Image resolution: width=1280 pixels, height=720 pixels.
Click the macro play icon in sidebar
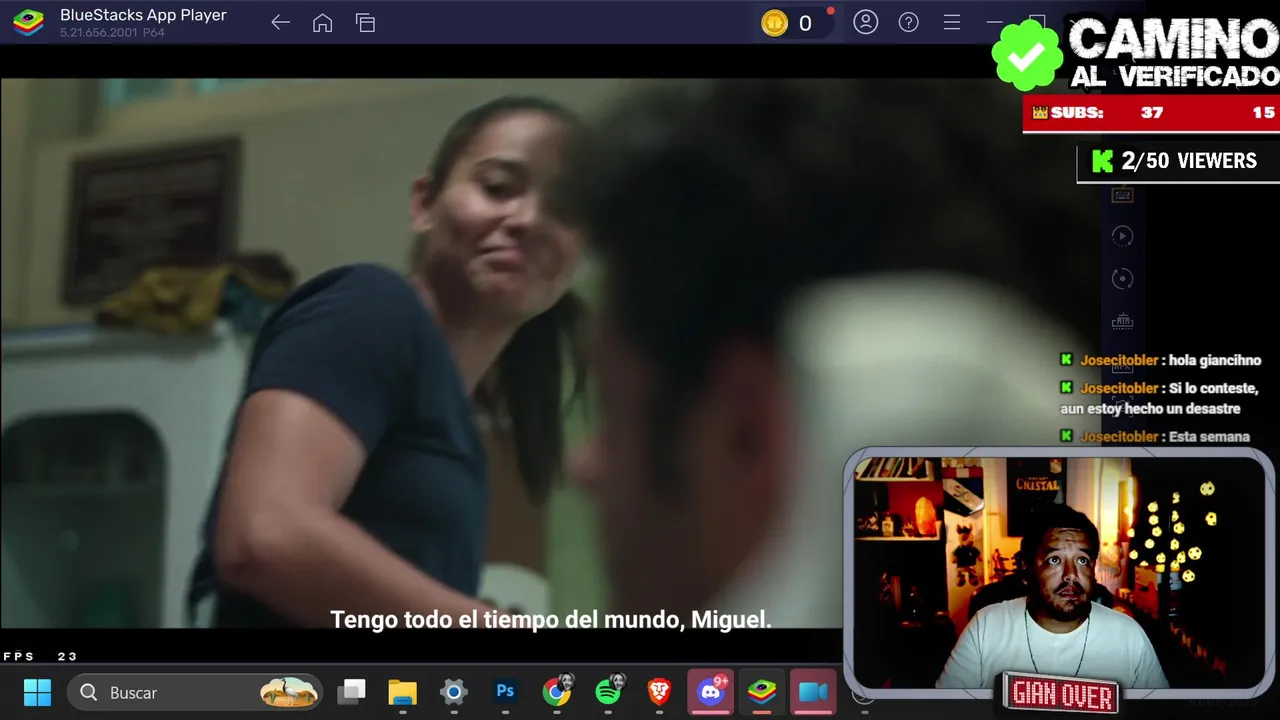1122,236
